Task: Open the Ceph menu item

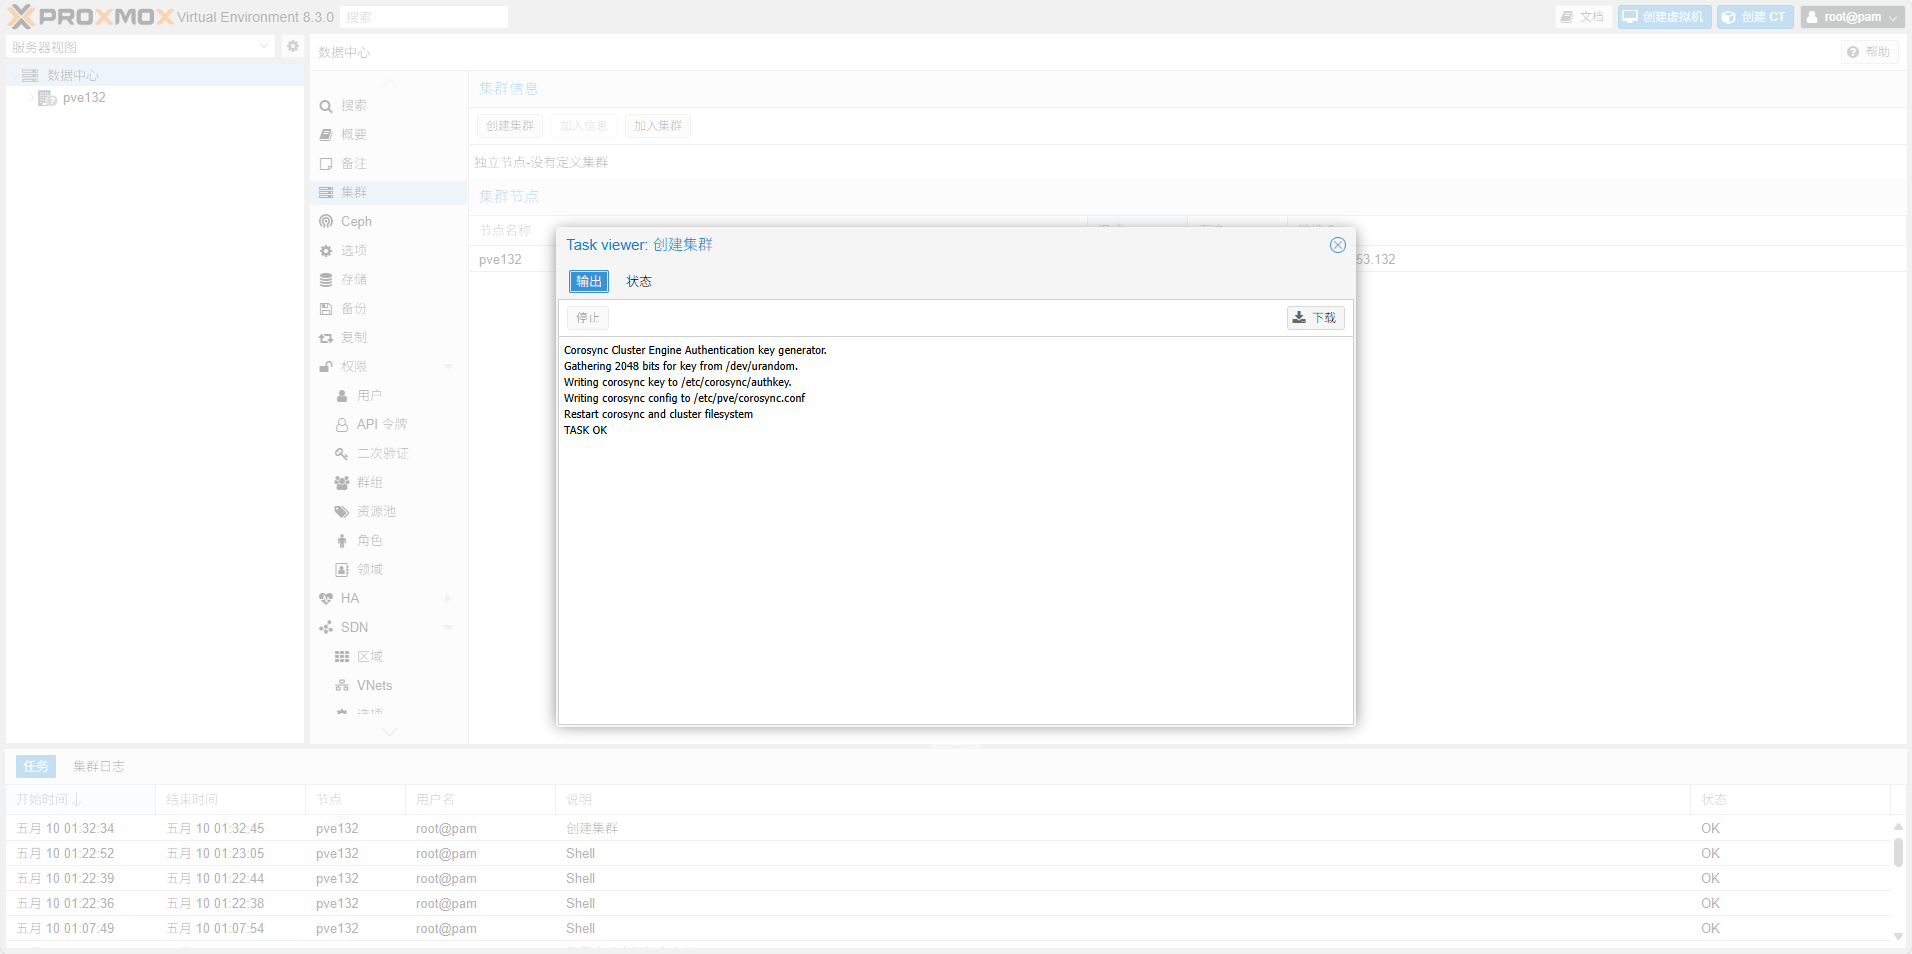Action: (x=388, y=221)
